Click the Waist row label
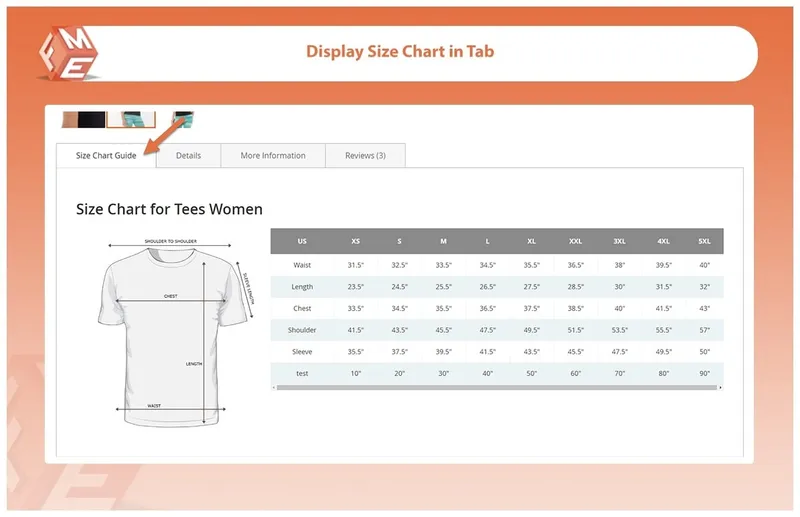The image size is (800, 517). click(302, 265)
